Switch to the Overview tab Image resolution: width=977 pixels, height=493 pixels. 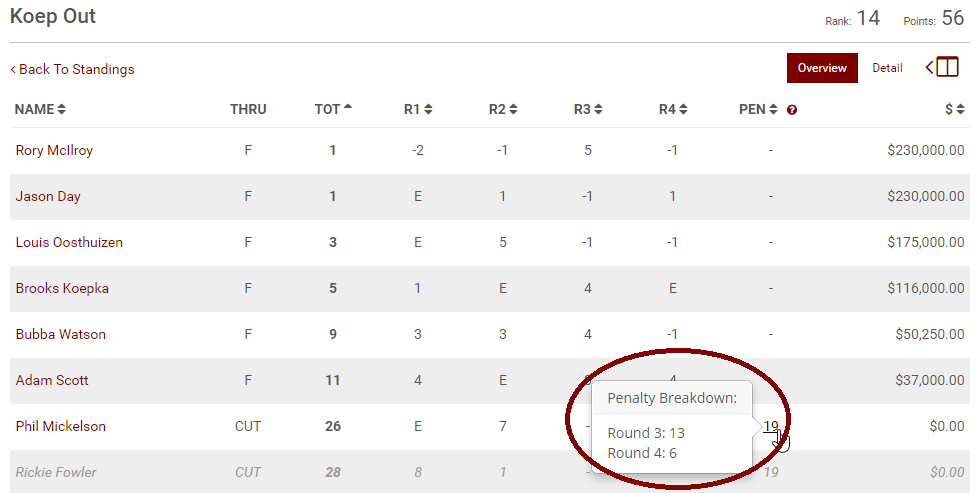click(822, 68)
